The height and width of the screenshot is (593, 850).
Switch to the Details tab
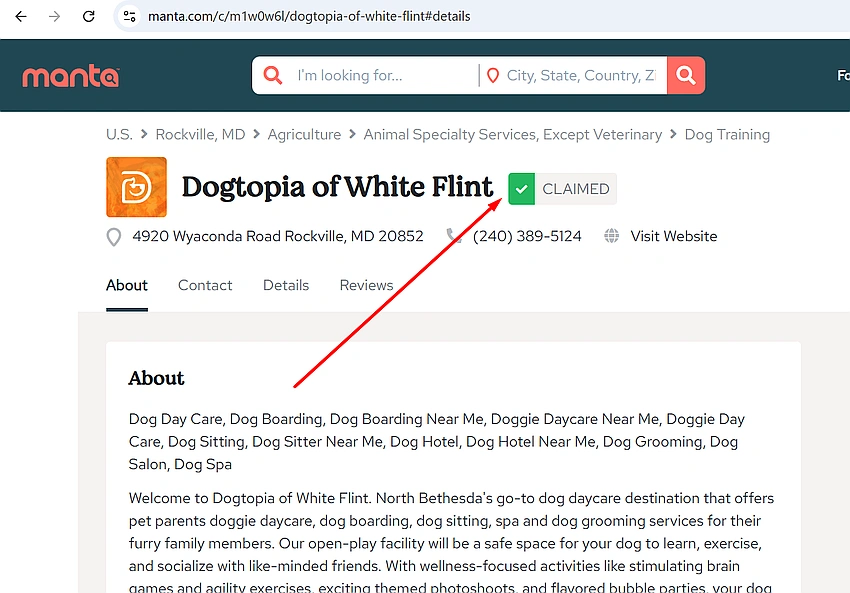(x=286, y=285)
